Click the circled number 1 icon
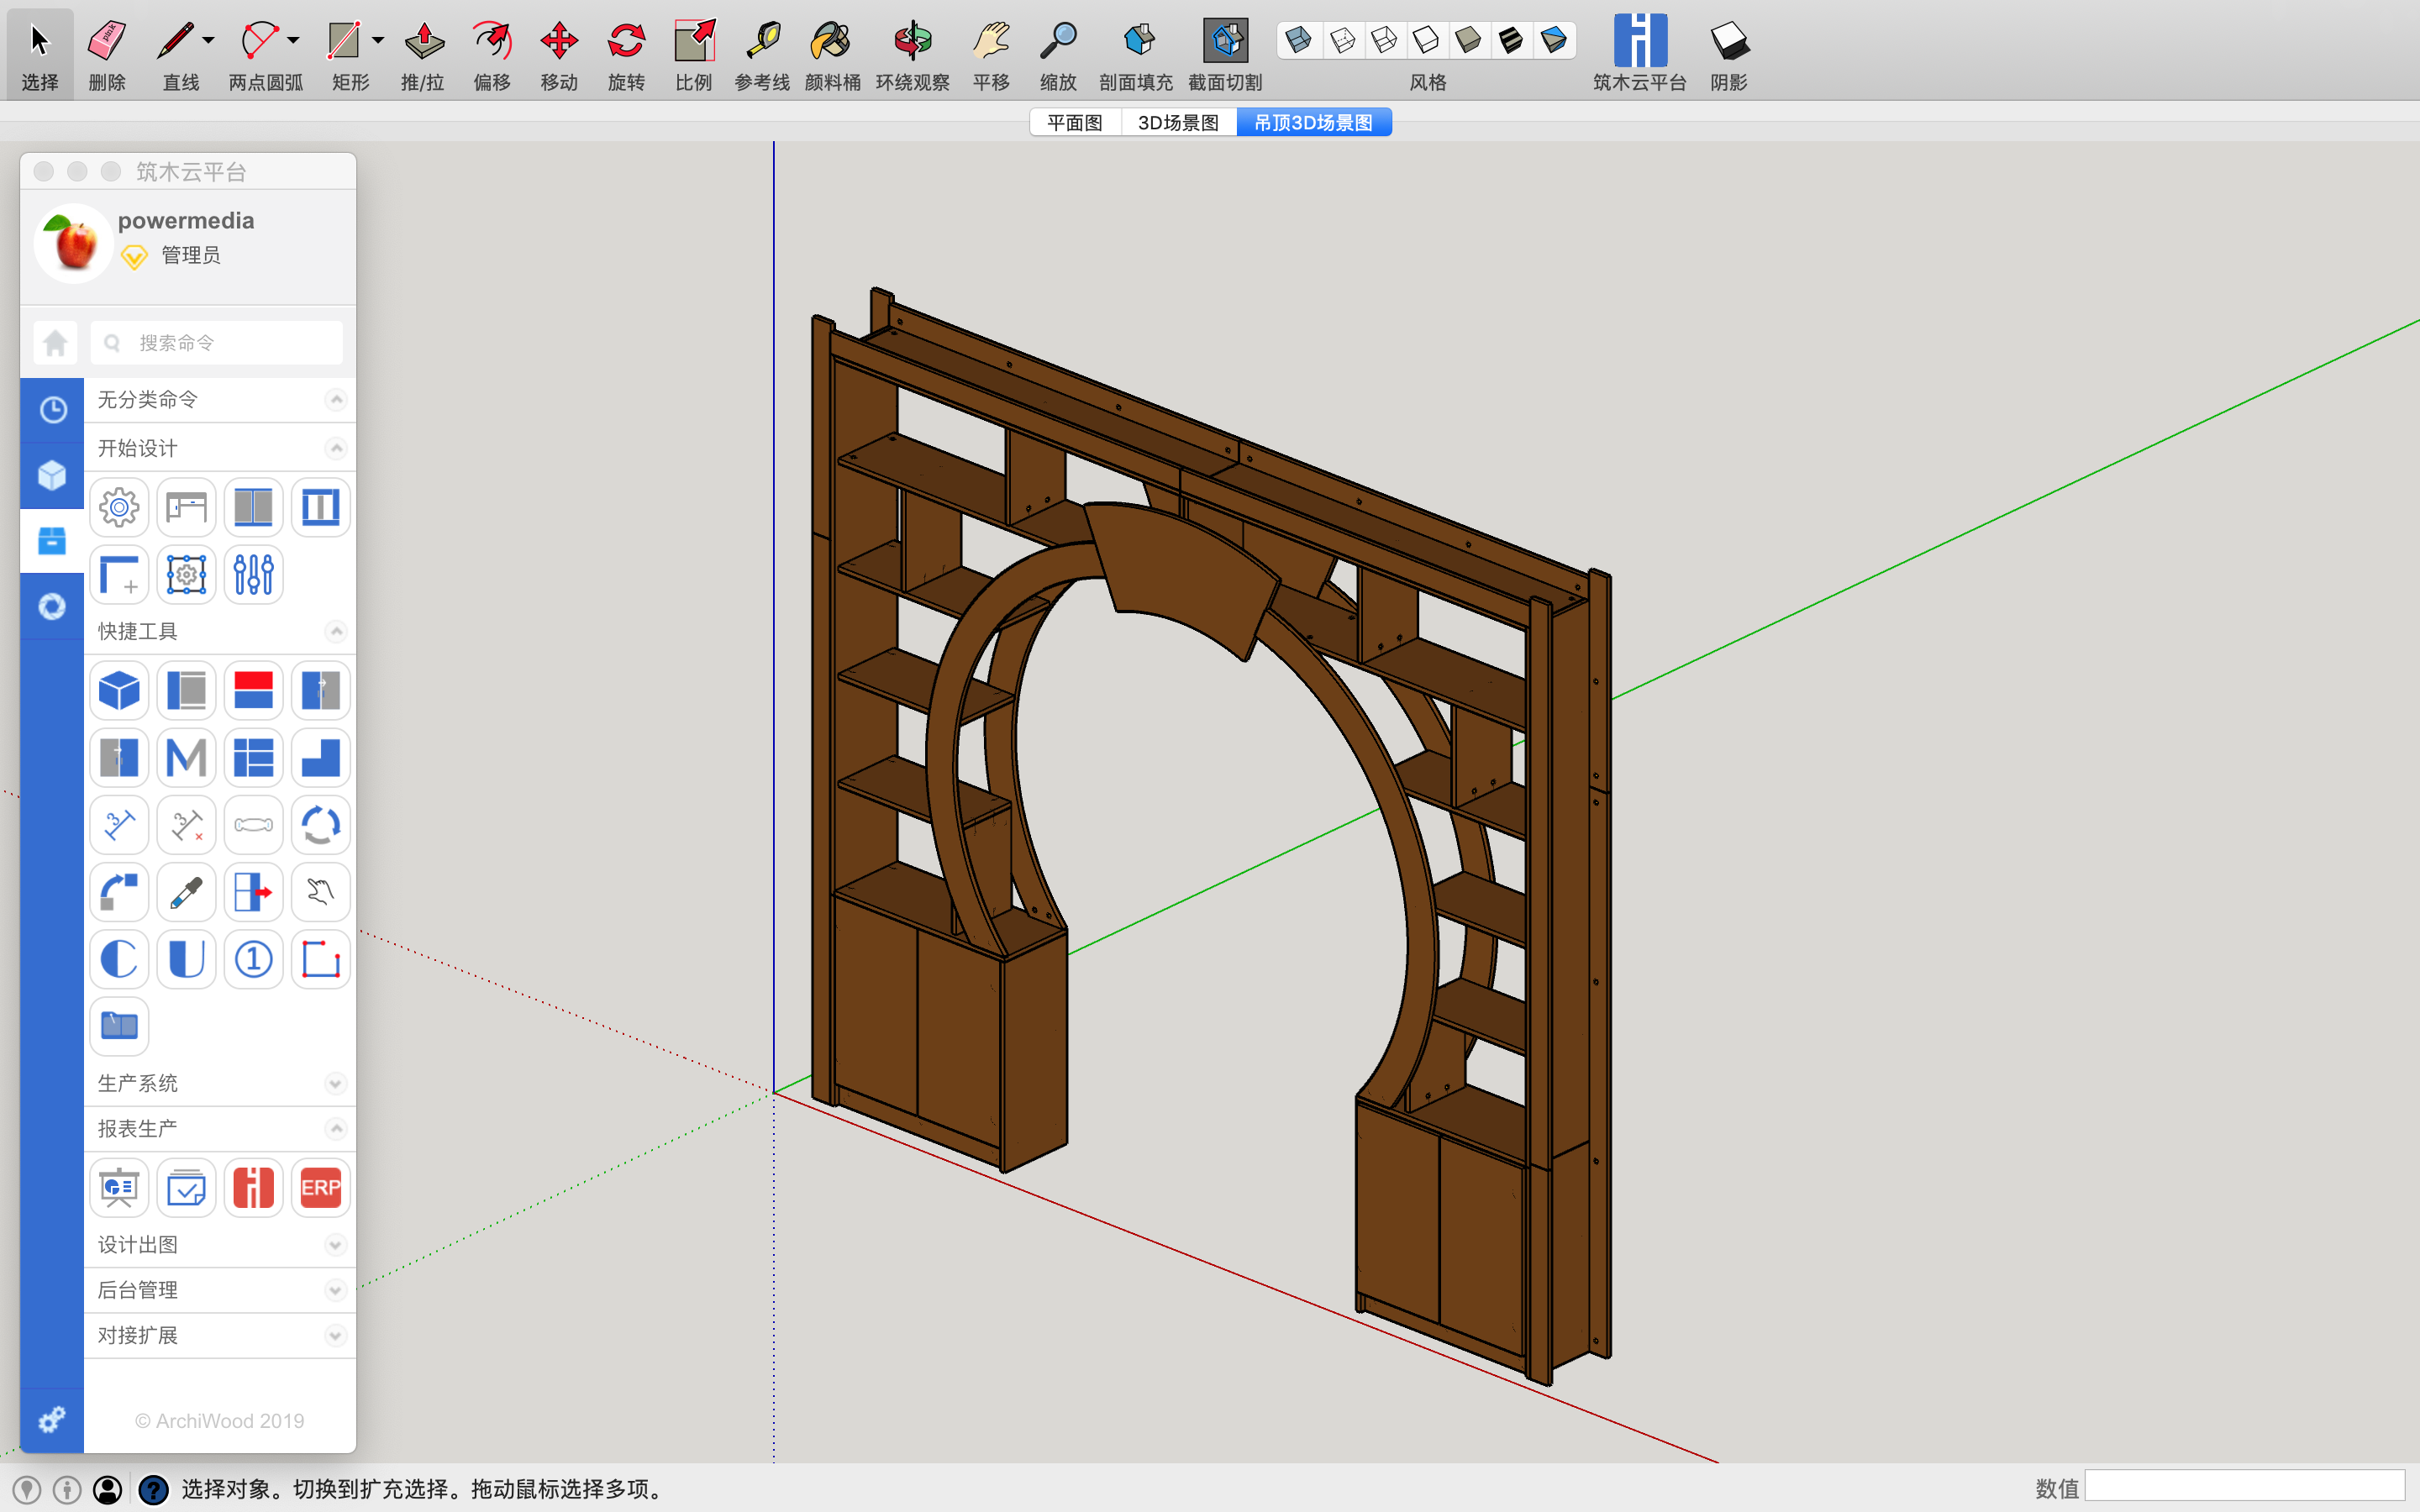Image resolution: width=2420 pixels, height=1512 pixels. click(253, 959)
